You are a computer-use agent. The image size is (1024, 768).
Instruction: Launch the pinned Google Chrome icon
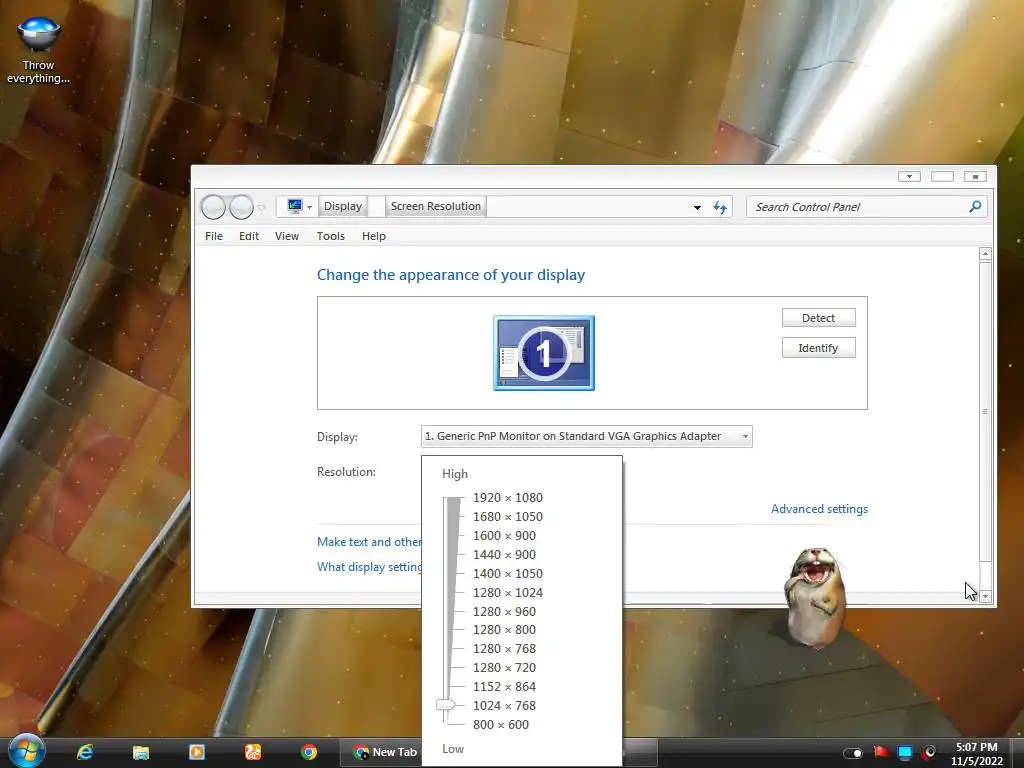tap(309, 752)
